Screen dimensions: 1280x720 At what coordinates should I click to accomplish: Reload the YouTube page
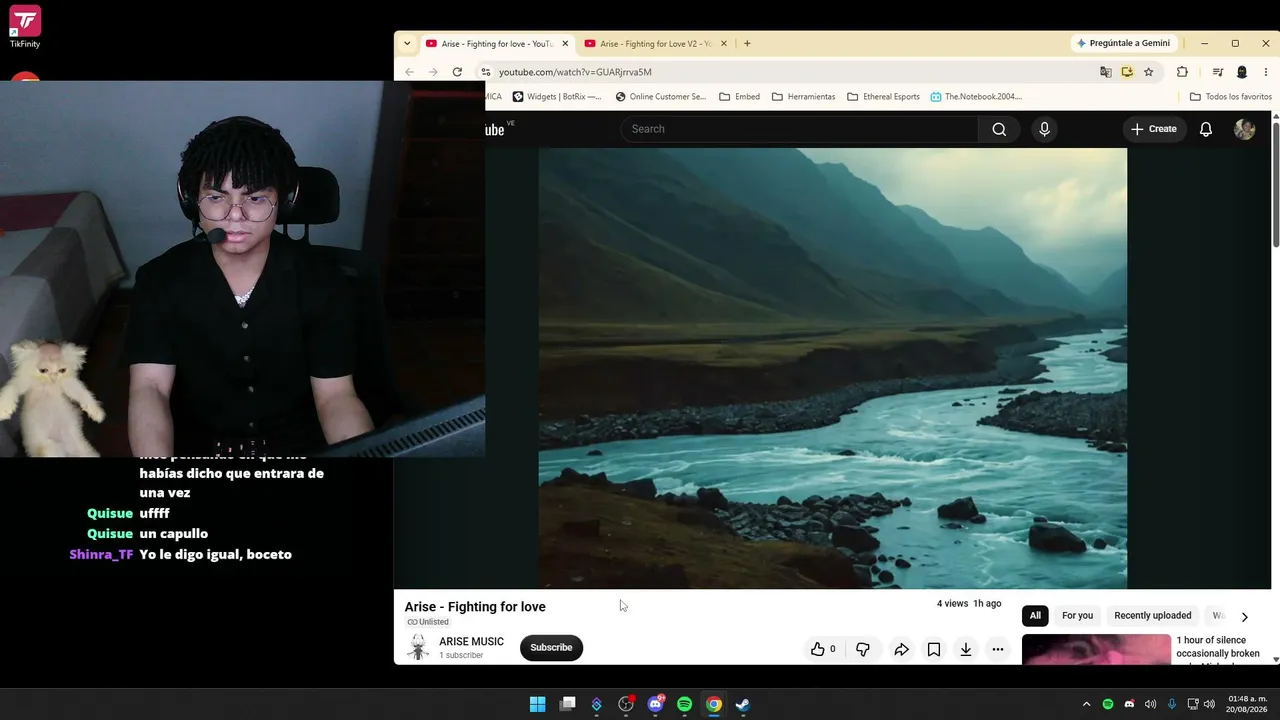click(x=457, y=72)
